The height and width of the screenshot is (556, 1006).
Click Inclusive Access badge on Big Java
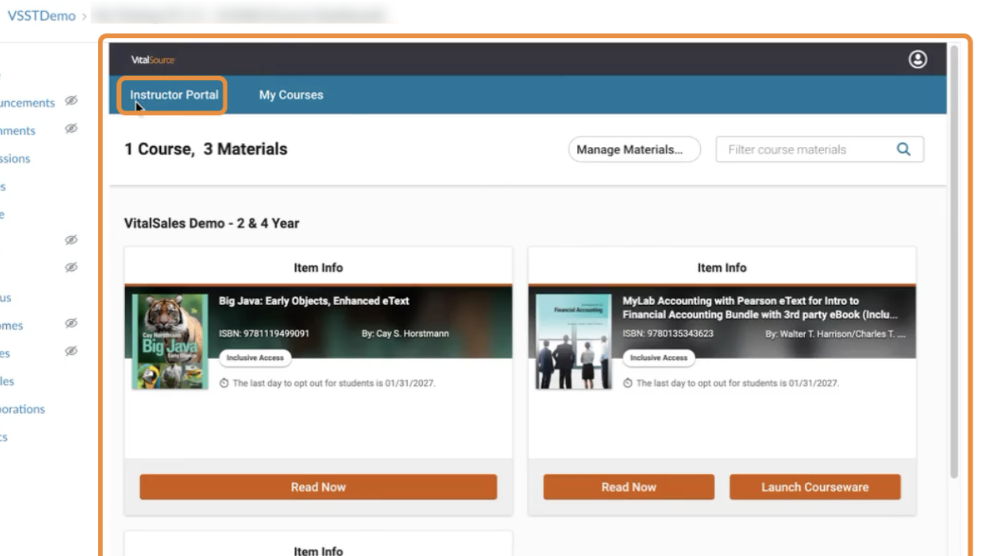255,358
